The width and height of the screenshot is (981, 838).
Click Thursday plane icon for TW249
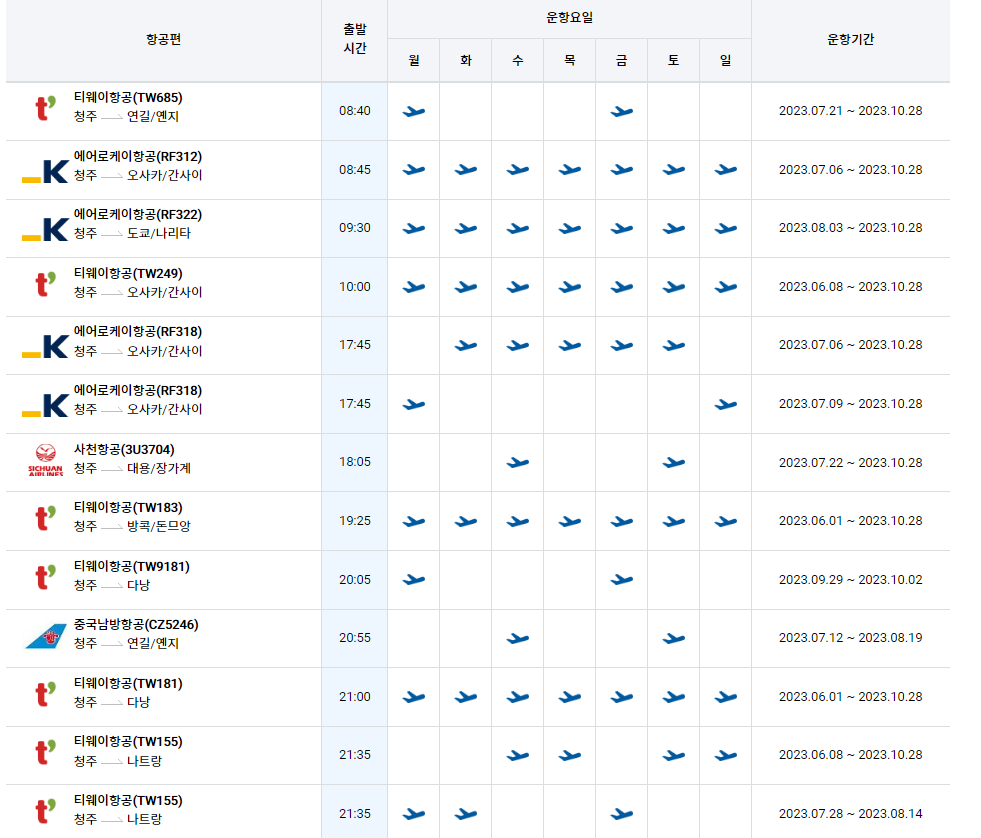pos(569,287)
